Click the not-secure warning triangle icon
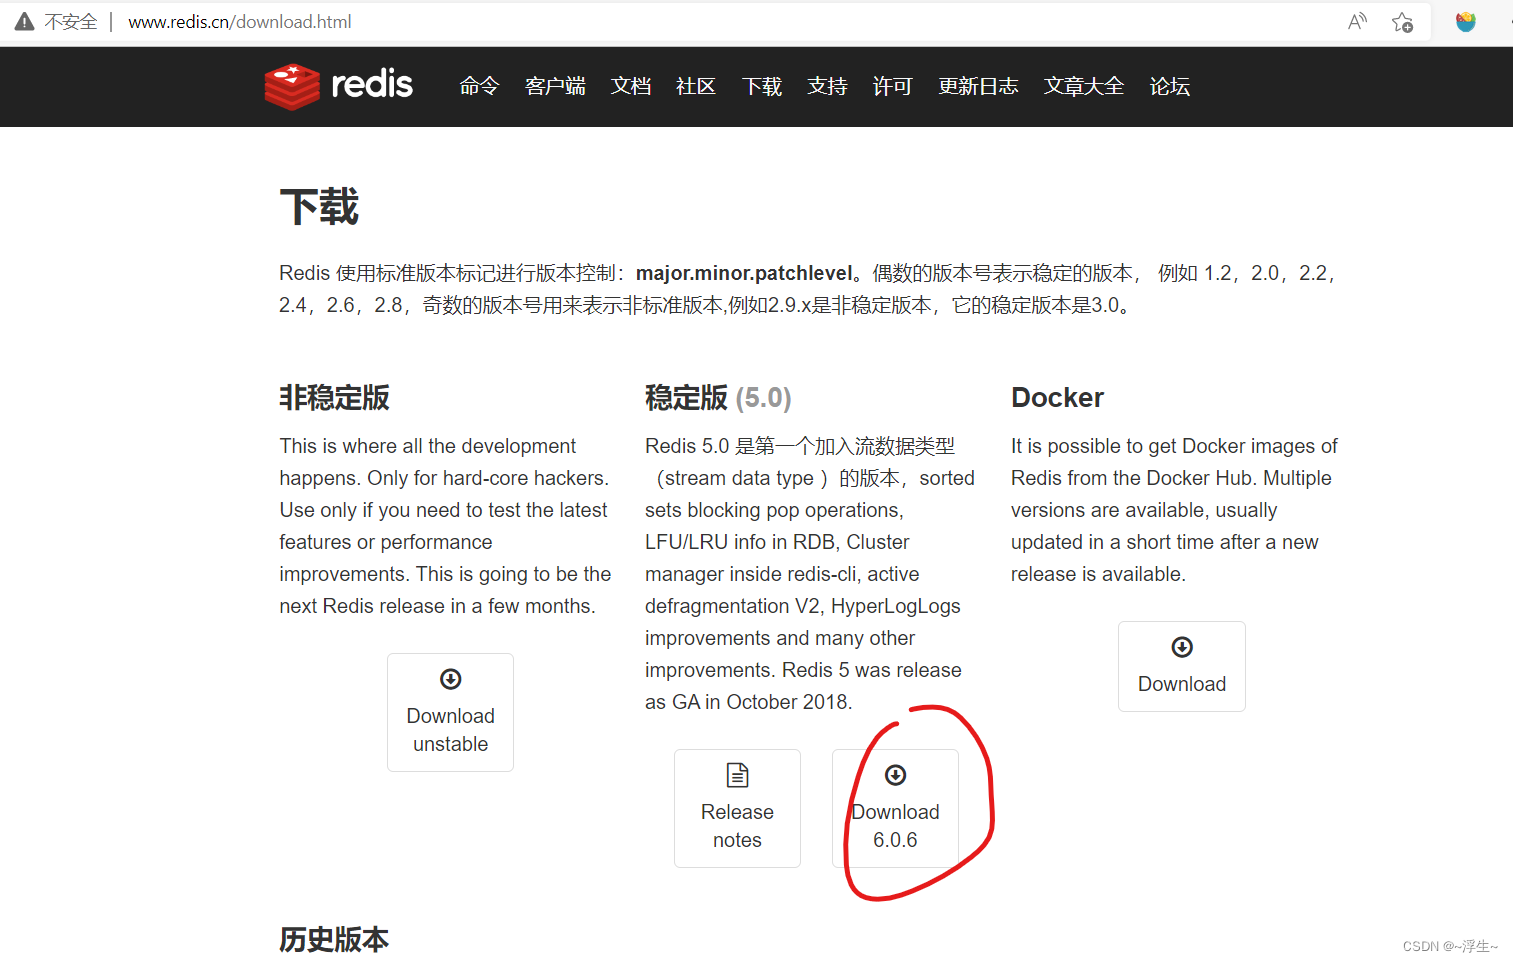The height and width of the screenshot is (962, 1513). [x=25, y=21]
